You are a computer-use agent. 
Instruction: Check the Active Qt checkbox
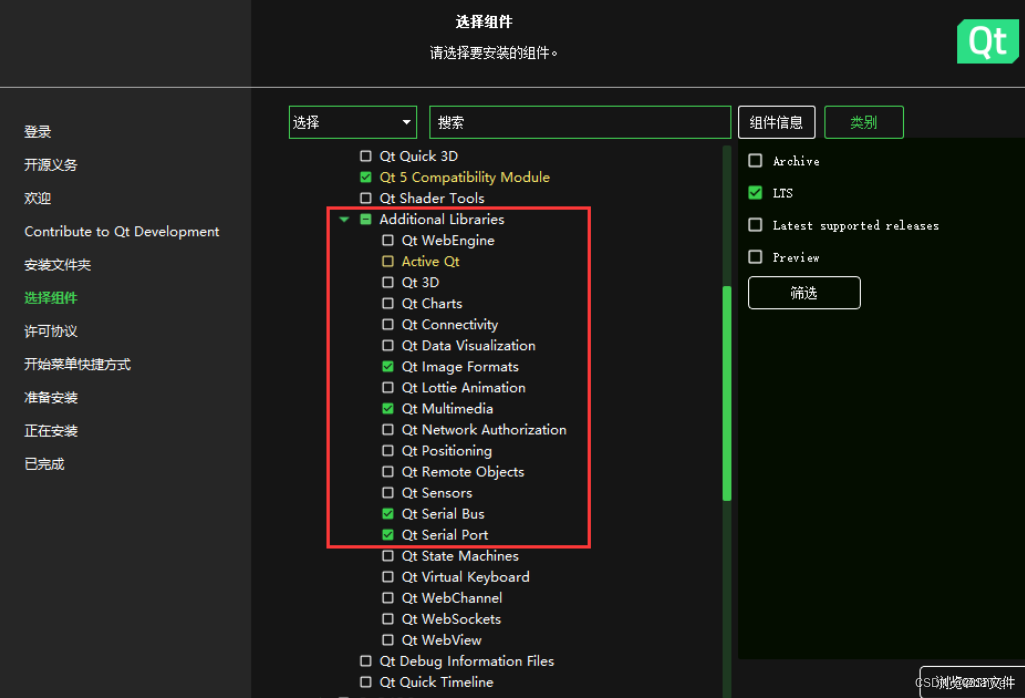pyautogui.click(x=388, y=261)
